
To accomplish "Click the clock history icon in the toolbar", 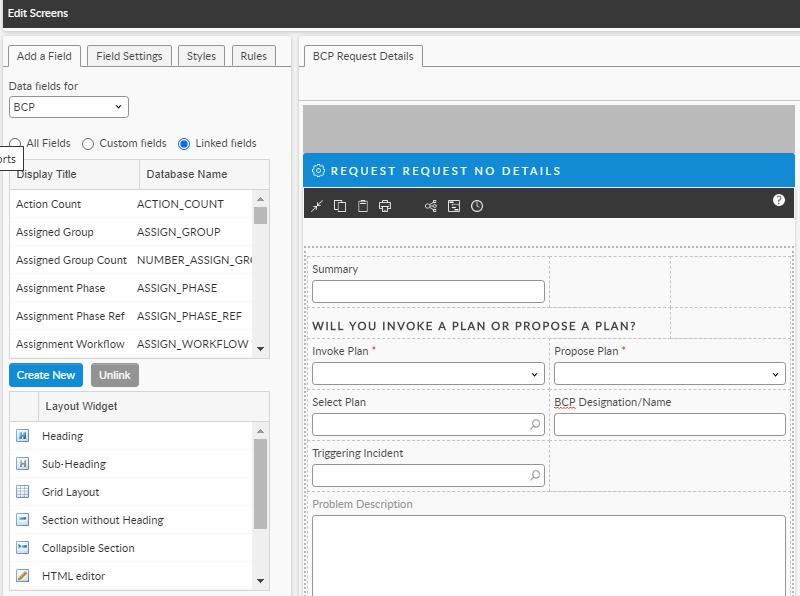I will point(477,206).
